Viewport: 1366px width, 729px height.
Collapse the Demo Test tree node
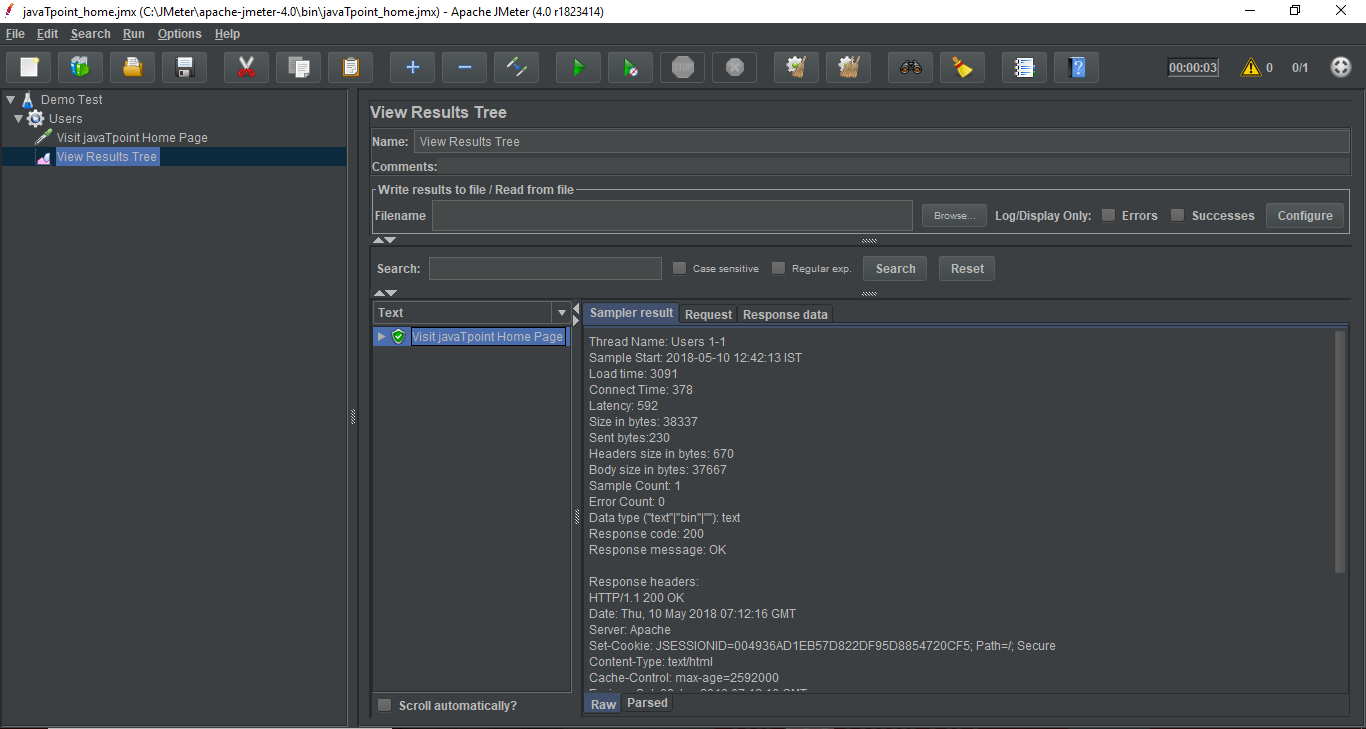tap(11, 100)
